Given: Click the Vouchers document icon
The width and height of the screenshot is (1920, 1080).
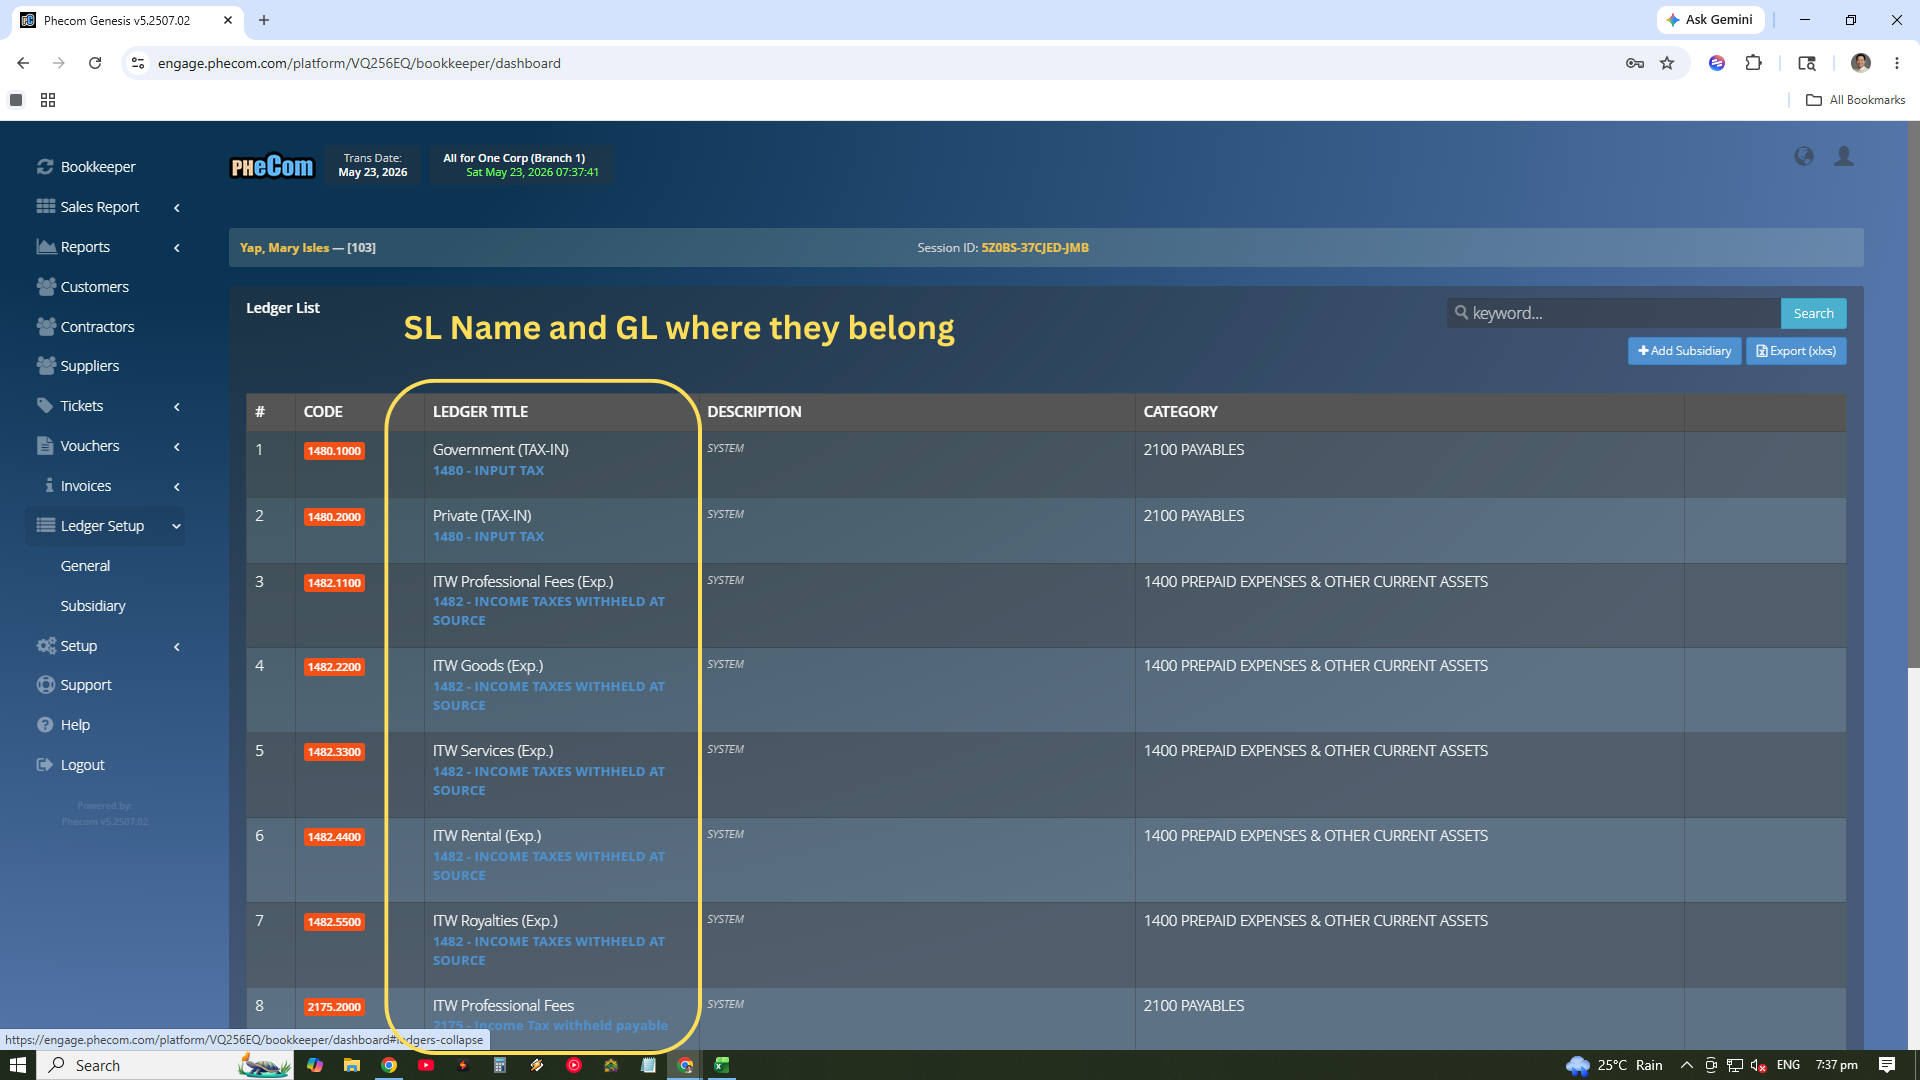Looking at the screenshot, I should [45, 446].
